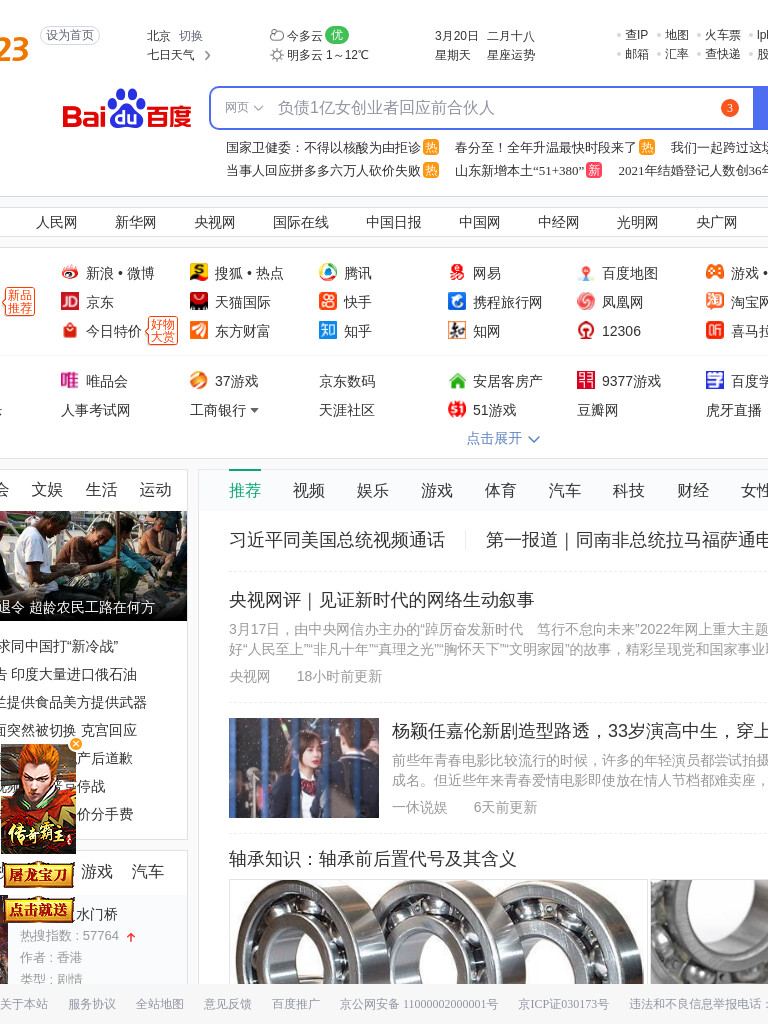The image size is (768, 1024).
Task: Open 豆瓣网 site link
Action: (598, 410)
